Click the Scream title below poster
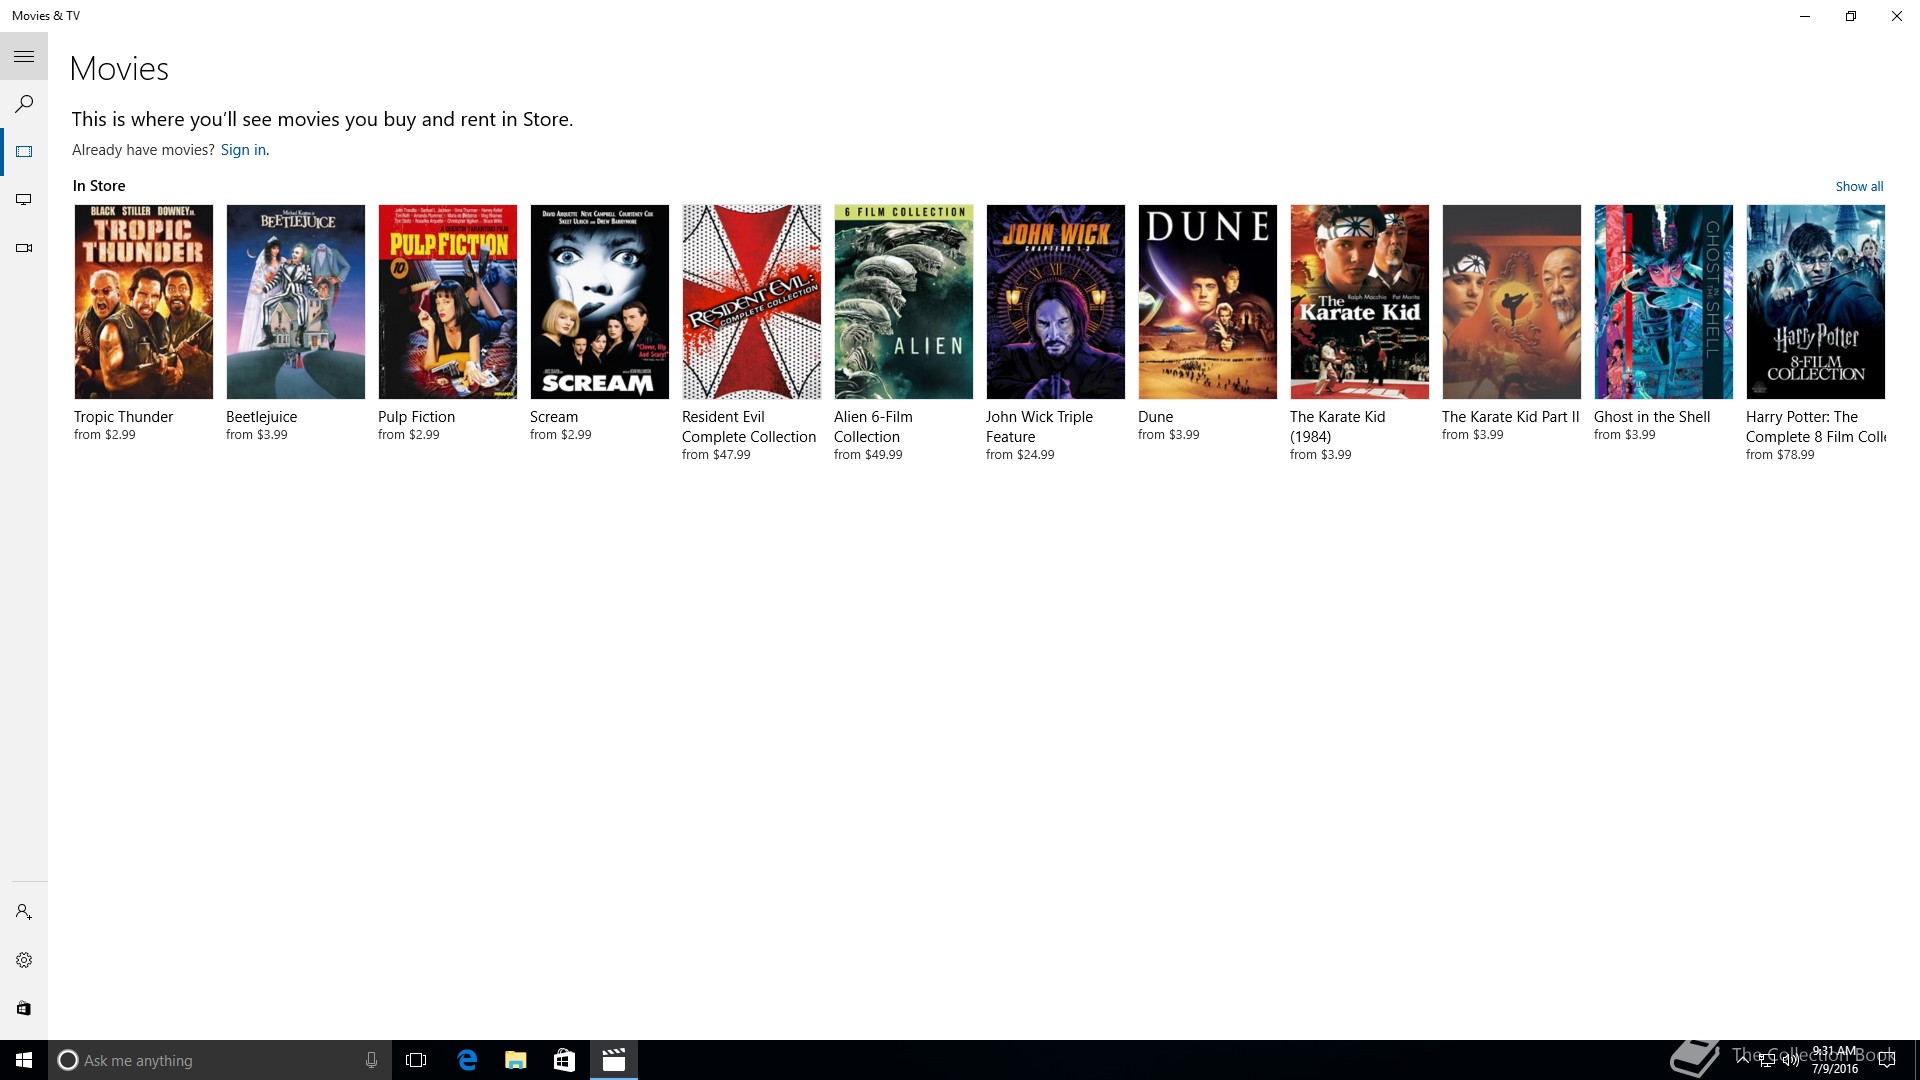Image resolution: width=1920 pixels, height=1080 pixels. click(x=554, y=417)
